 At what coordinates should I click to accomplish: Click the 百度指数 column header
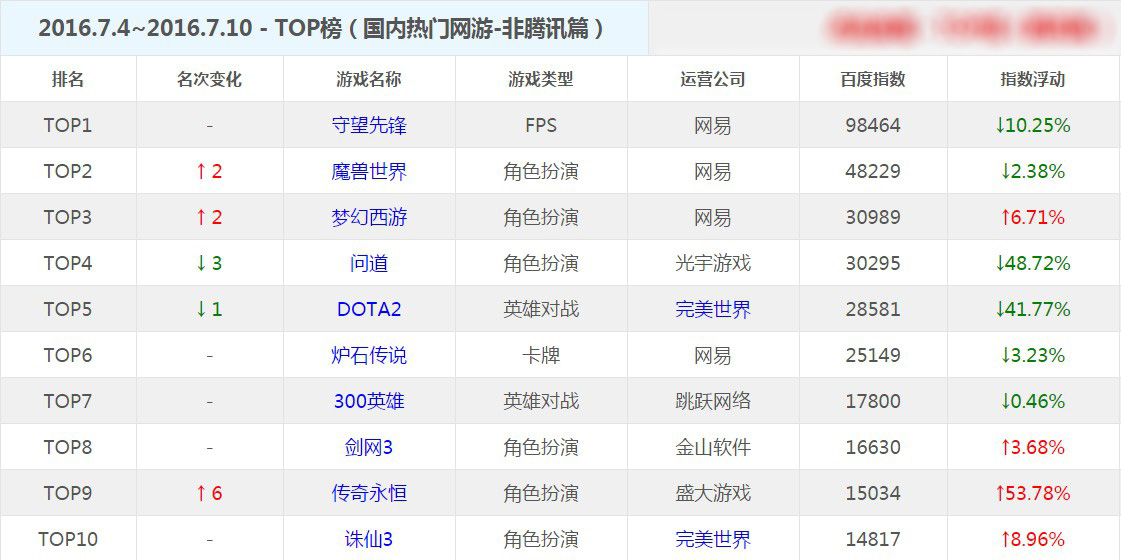pyautogui.click(x=873, y=79)
